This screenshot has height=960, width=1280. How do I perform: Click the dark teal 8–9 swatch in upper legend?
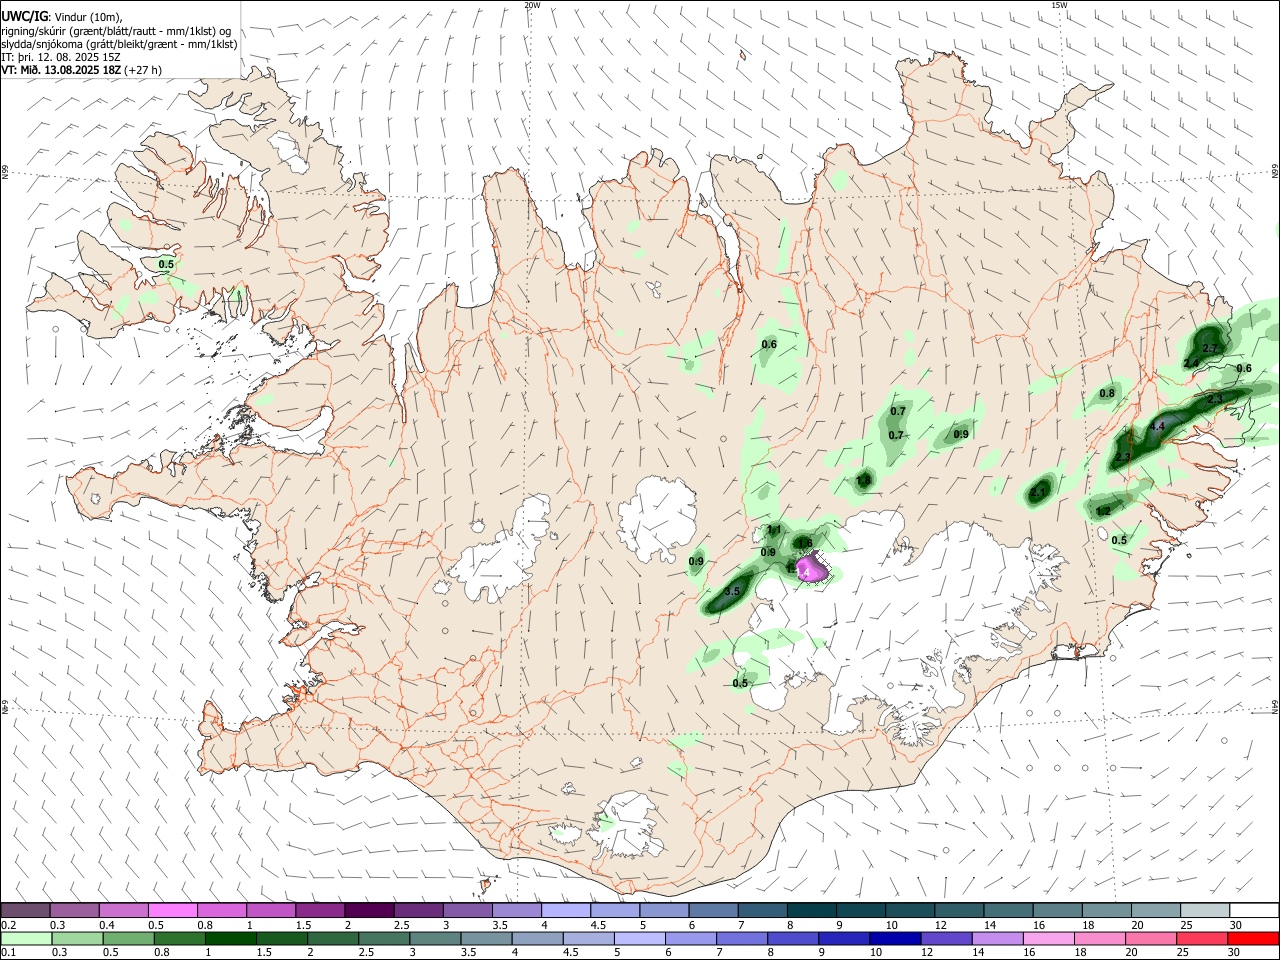(x=811, y=911)
